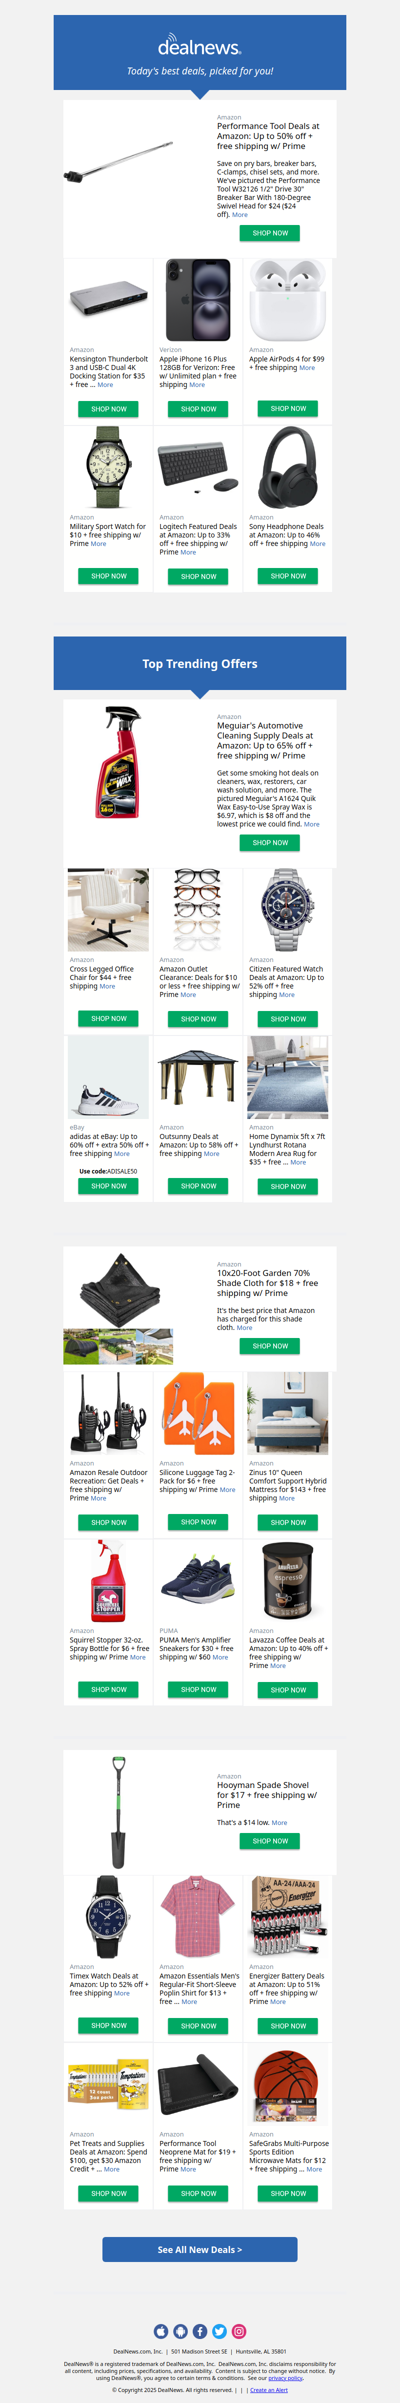Screen dimensions: 400x2403
Task: Click Shop Now under adidas at eBay
Action: tap(108, 1186)
